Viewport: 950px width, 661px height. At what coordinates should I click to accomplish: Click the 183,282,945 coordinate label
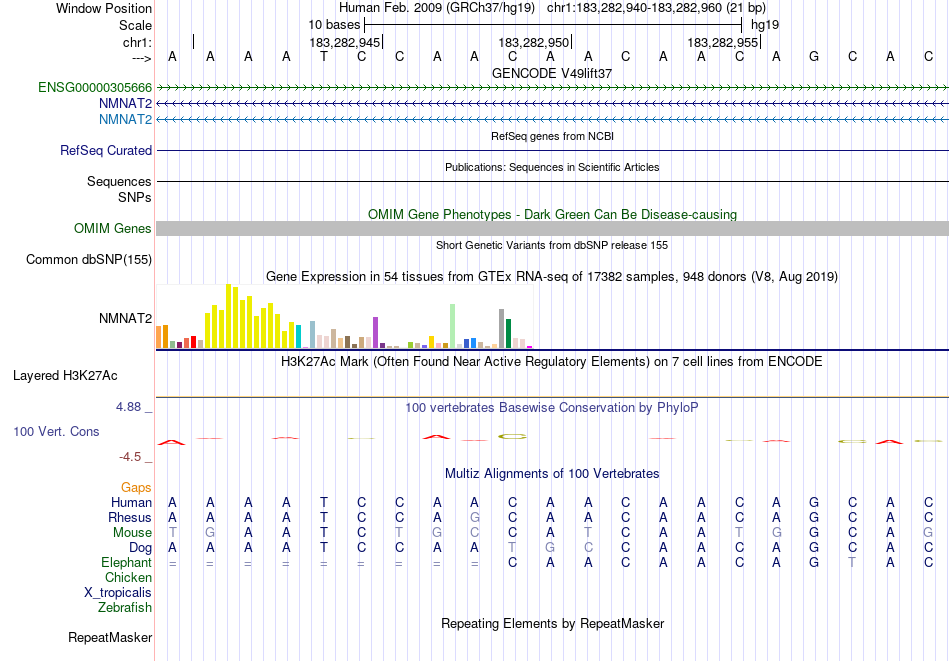point(345,42)
